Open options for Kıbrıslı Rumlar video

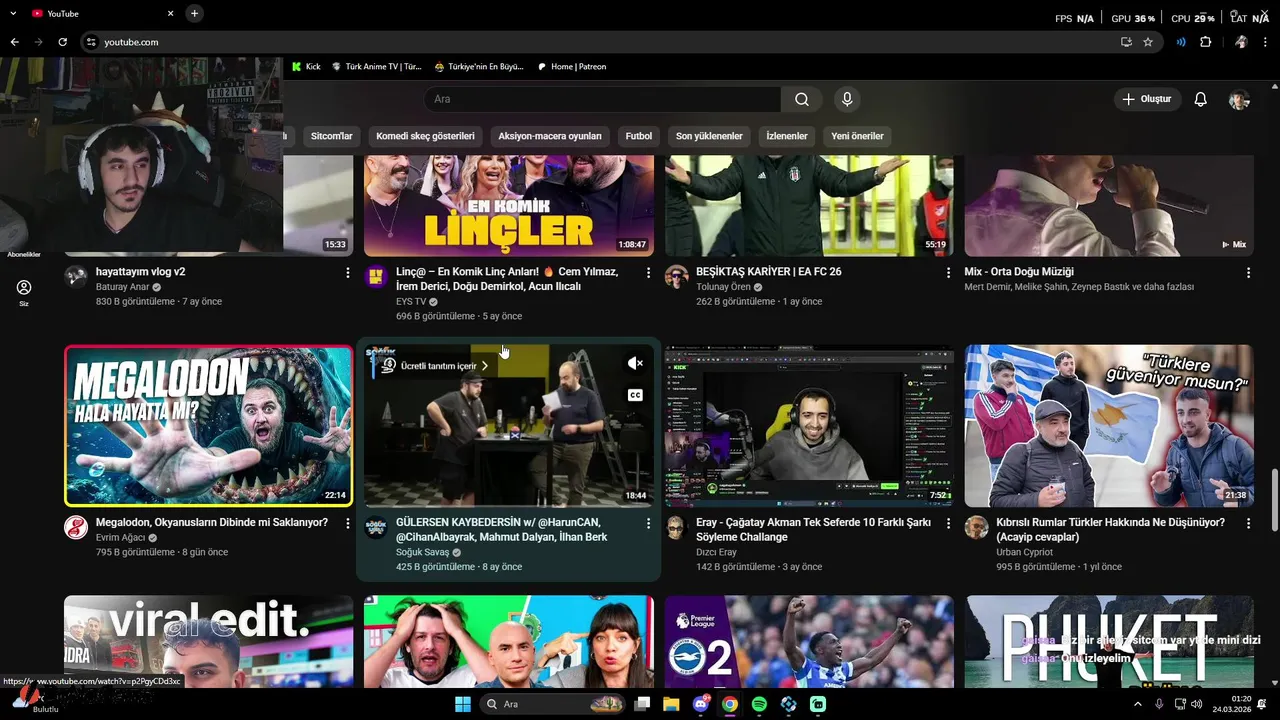1248,524
